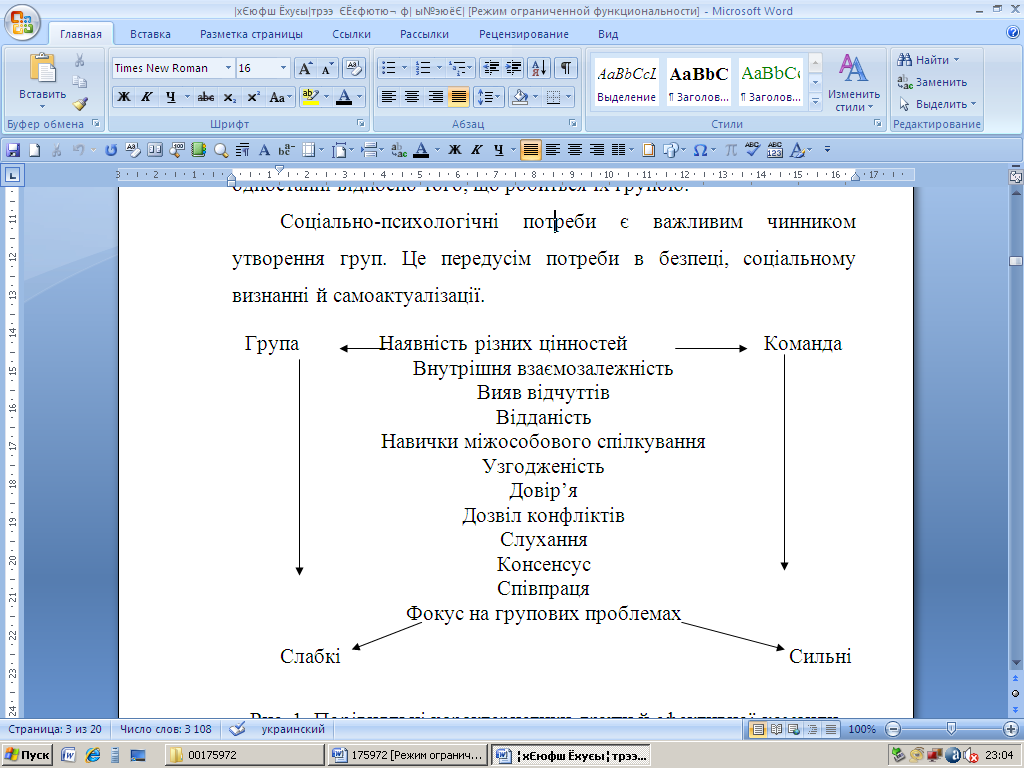Open the borders dropdown arrow
The width and height of the screenshot is (1024, 768).
[569, 97]
